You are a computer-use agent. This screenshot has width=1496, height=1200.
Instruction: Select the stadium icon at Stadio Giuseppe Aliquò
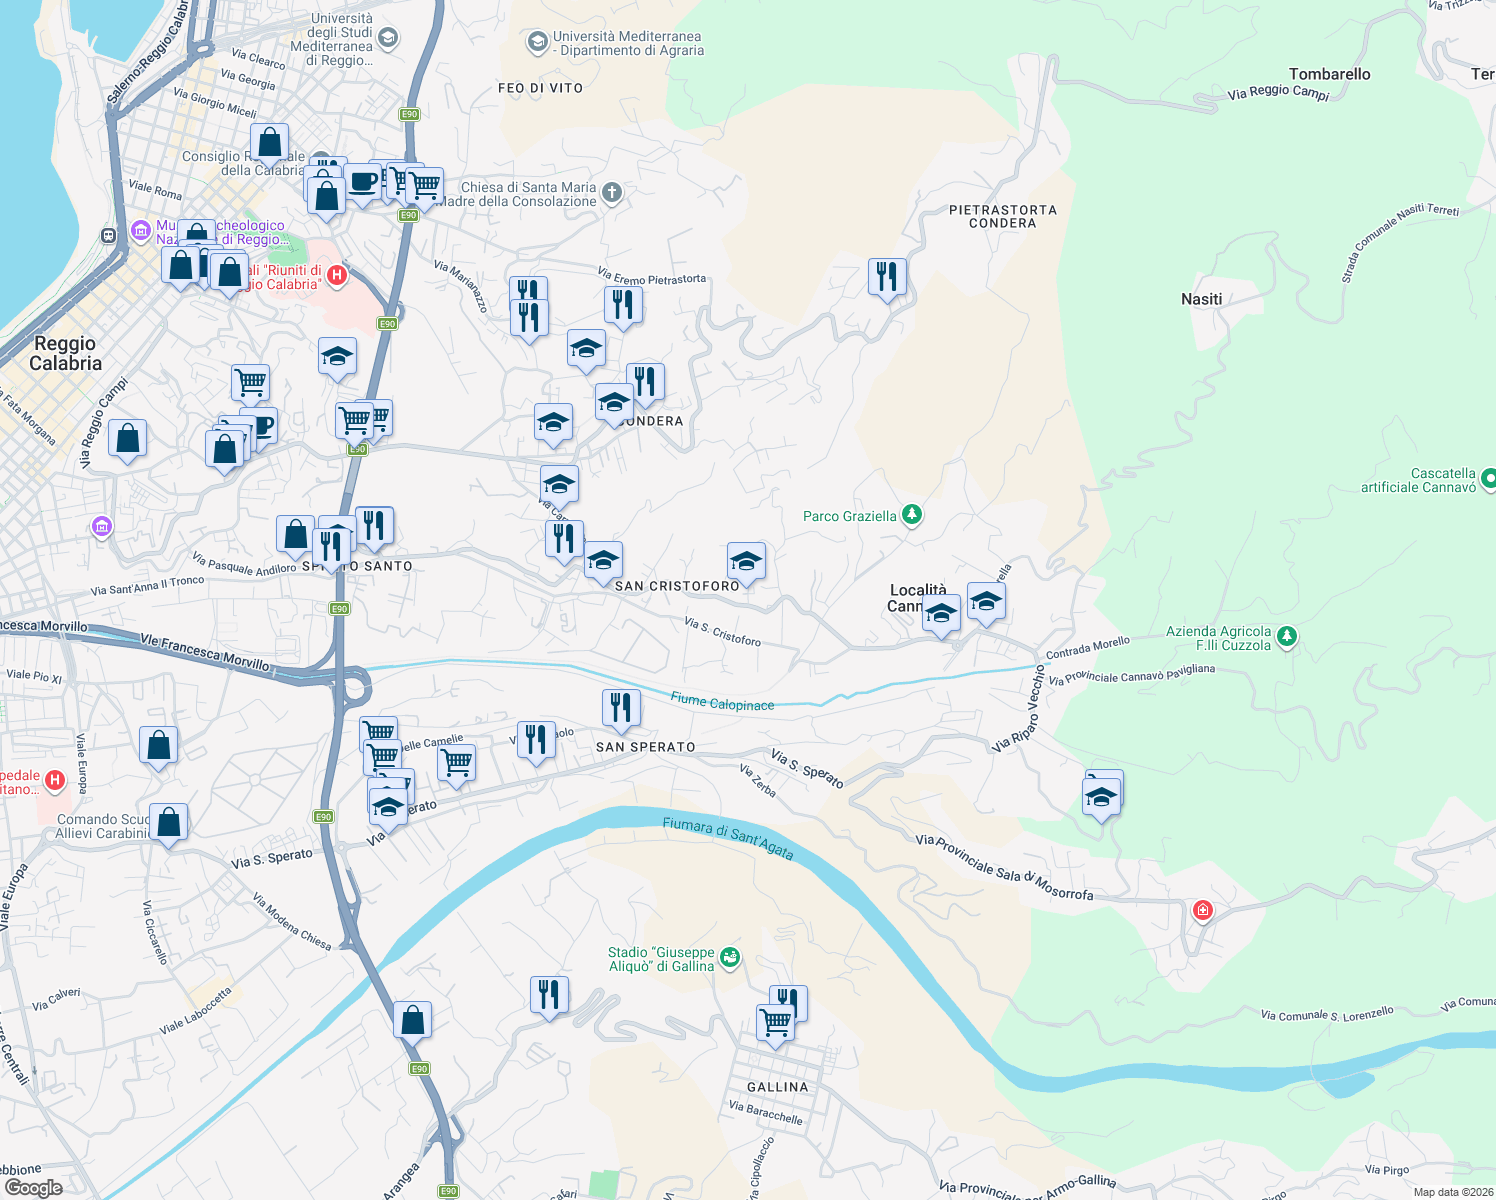point(729,957)
